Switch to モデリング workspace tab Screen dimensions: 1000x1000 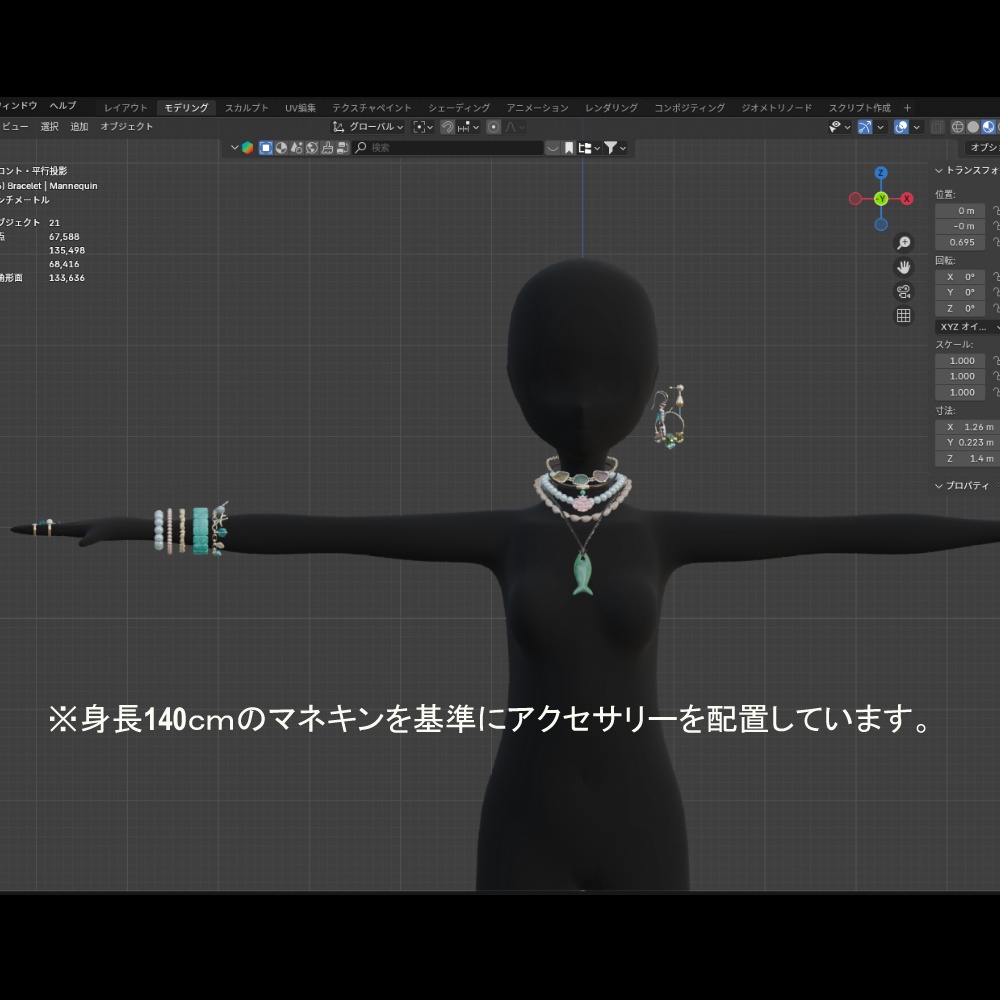186,108
